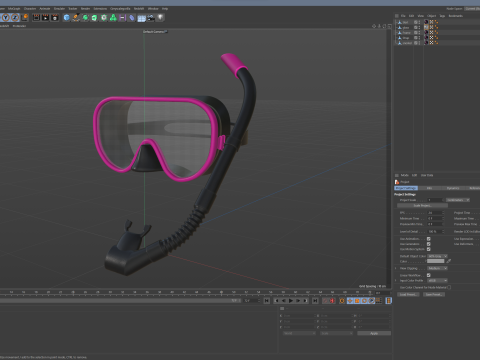480x360 pixels.
Task: Click the timeline frame ruler
Action: 187,293
